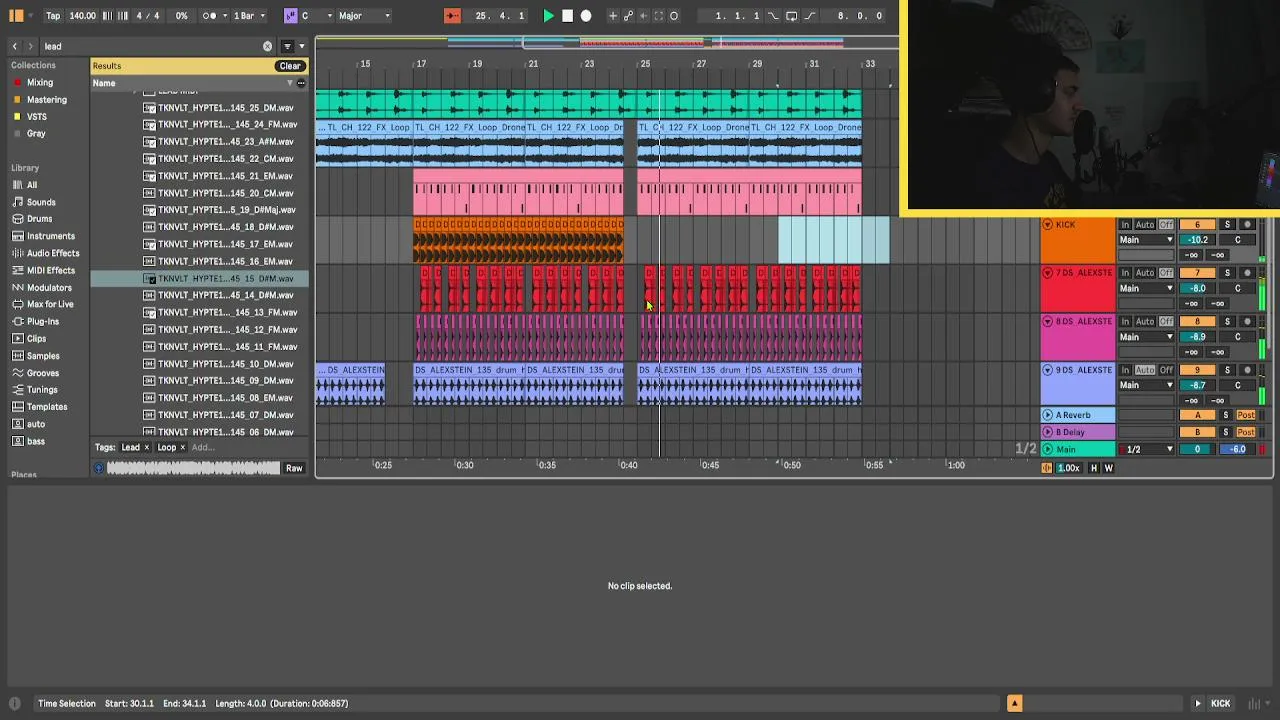Arm the KICK track for recording
Viewport: 1280px width, 720px height.
[x=1247, y=224]
